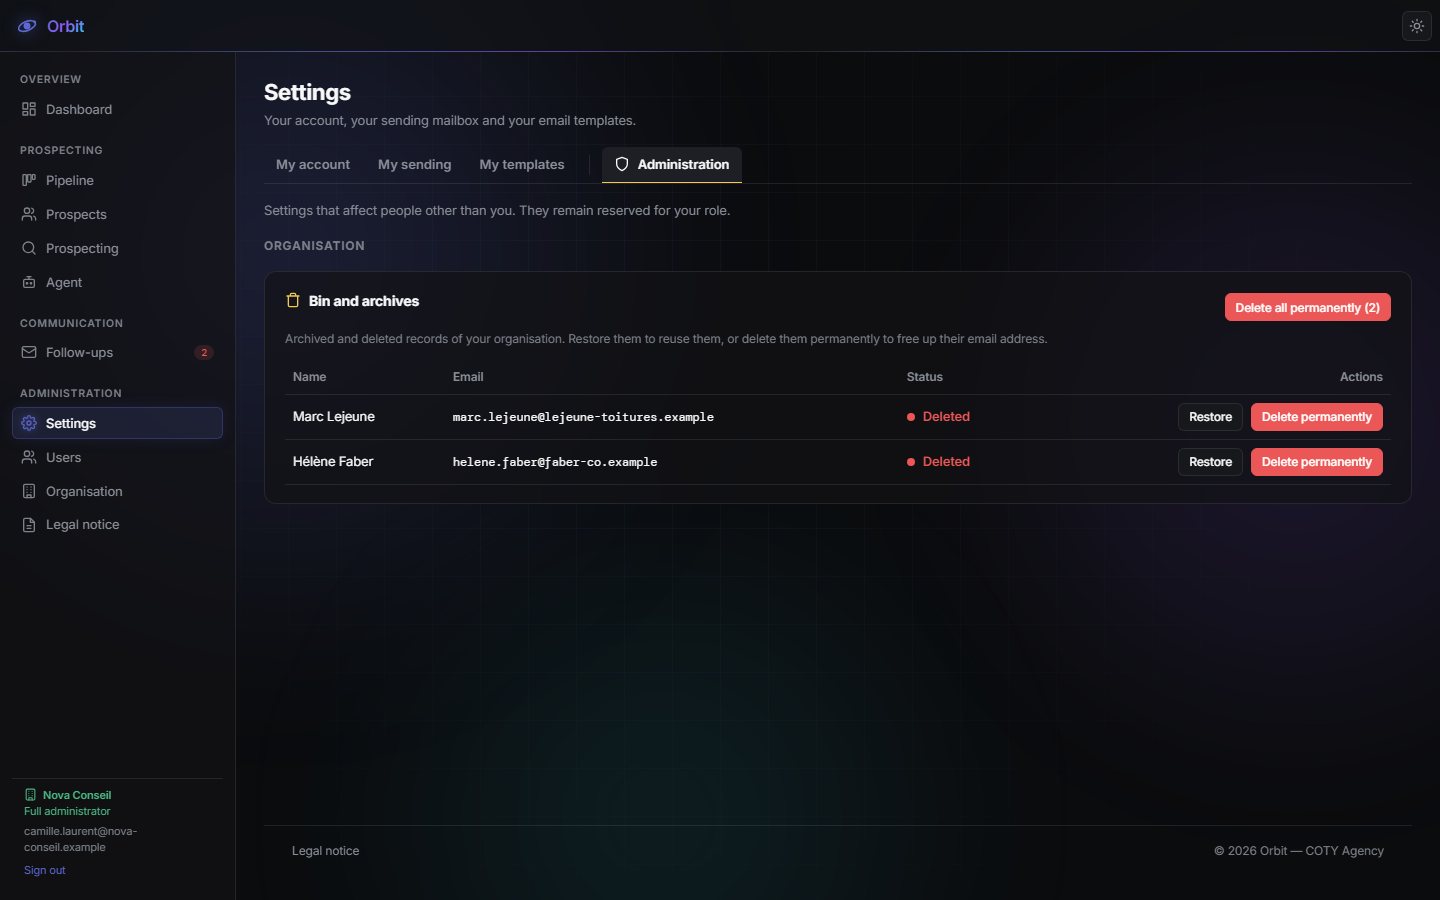1440x900 pixels.
Task: Click the camille.laurent@nova-conseil.example address
Action: (x=80, y=839)
